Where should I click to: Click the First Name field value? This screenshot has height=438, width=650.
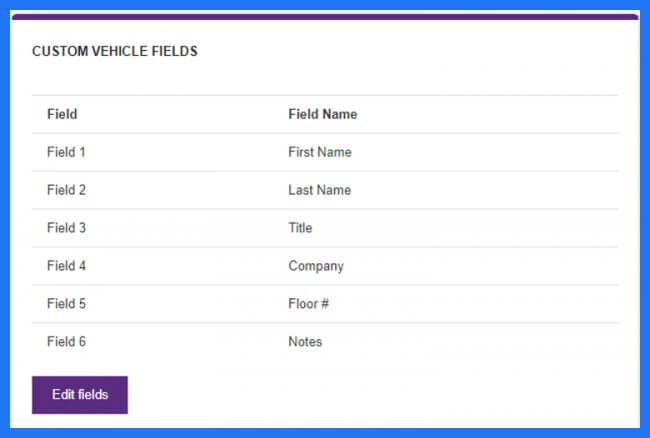point(320,152)
